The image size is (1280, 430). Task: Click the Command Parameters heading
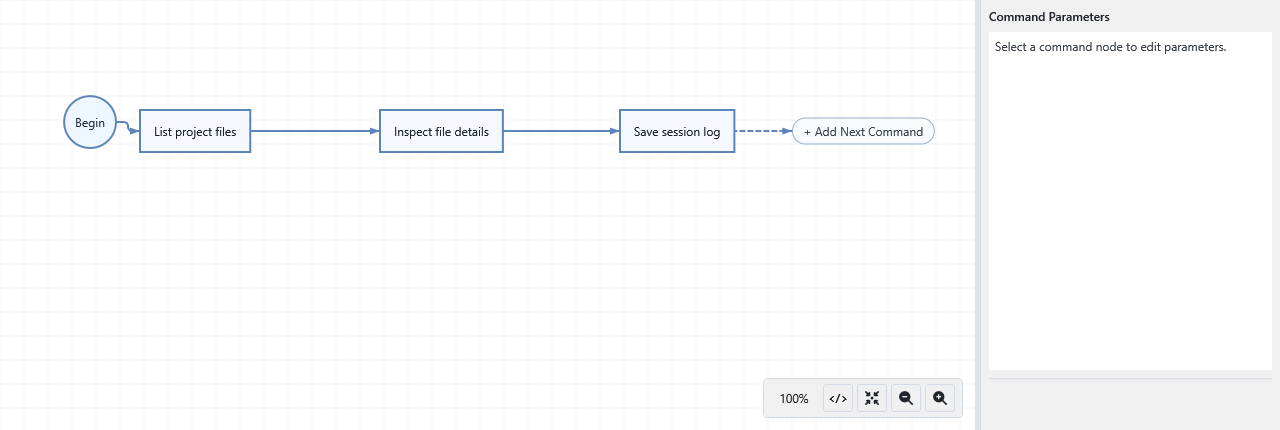[1049, 17]
